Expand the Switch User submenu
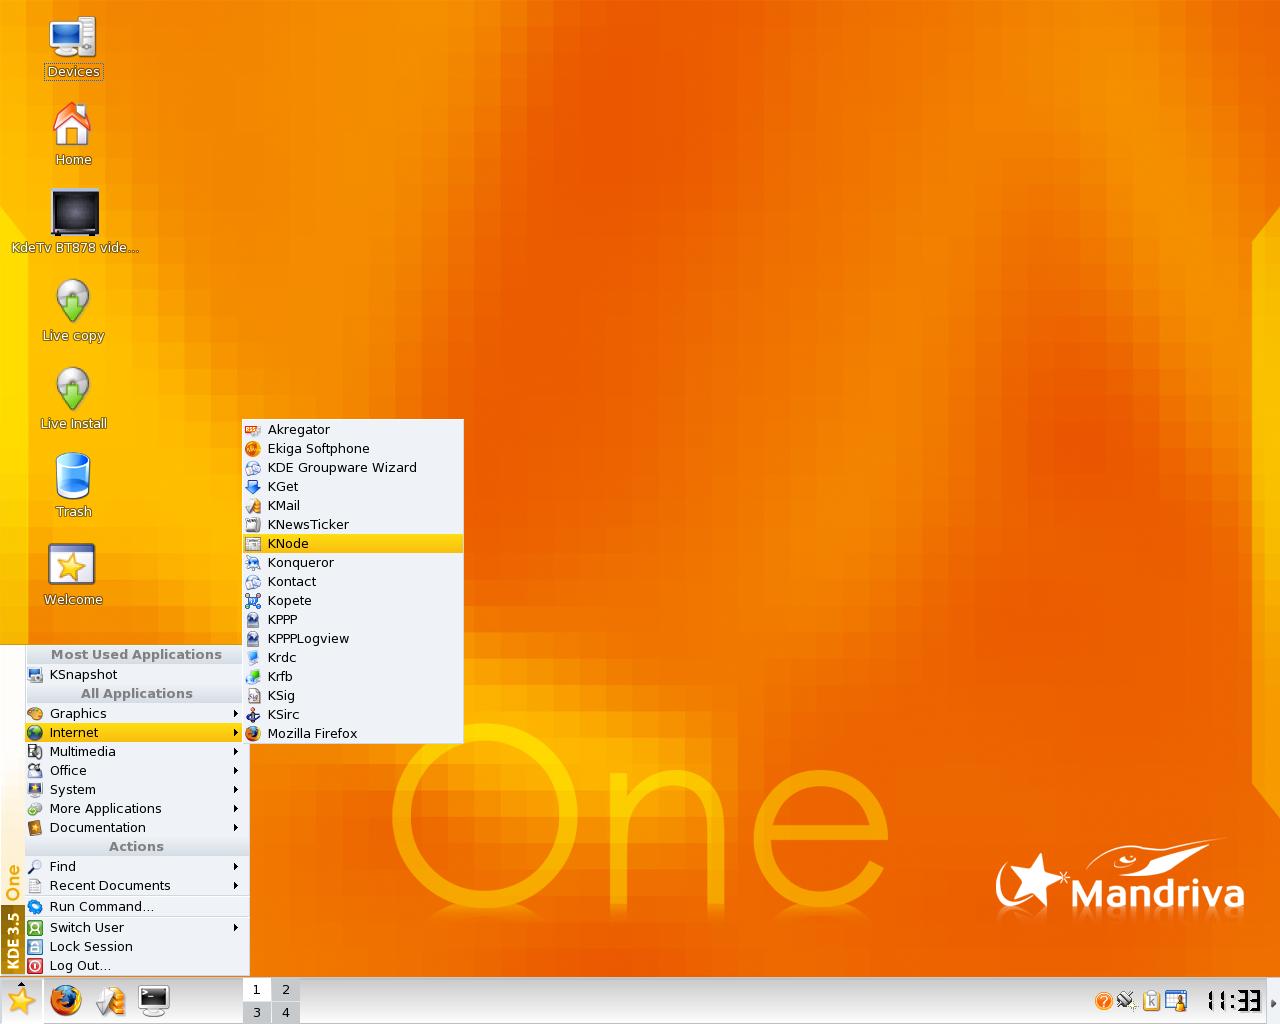This screenshot has width=1280, height=1024. 135,927
